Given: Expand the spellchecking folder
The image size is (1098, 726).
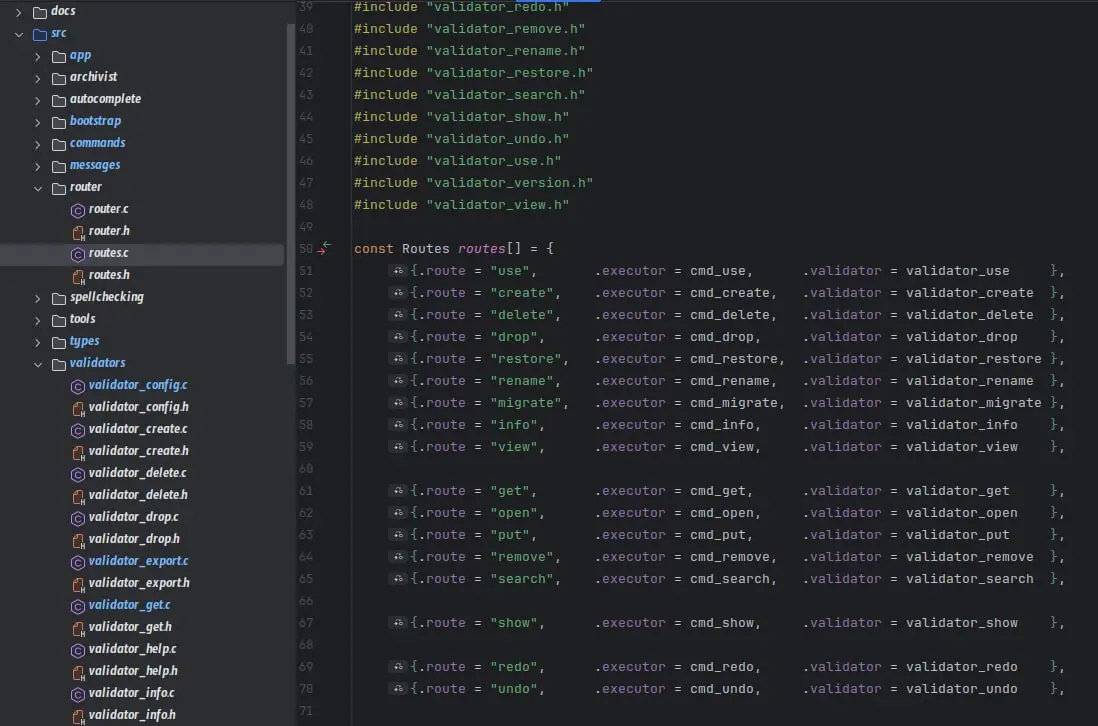Looking at the screenshot, I should [38, 298].
